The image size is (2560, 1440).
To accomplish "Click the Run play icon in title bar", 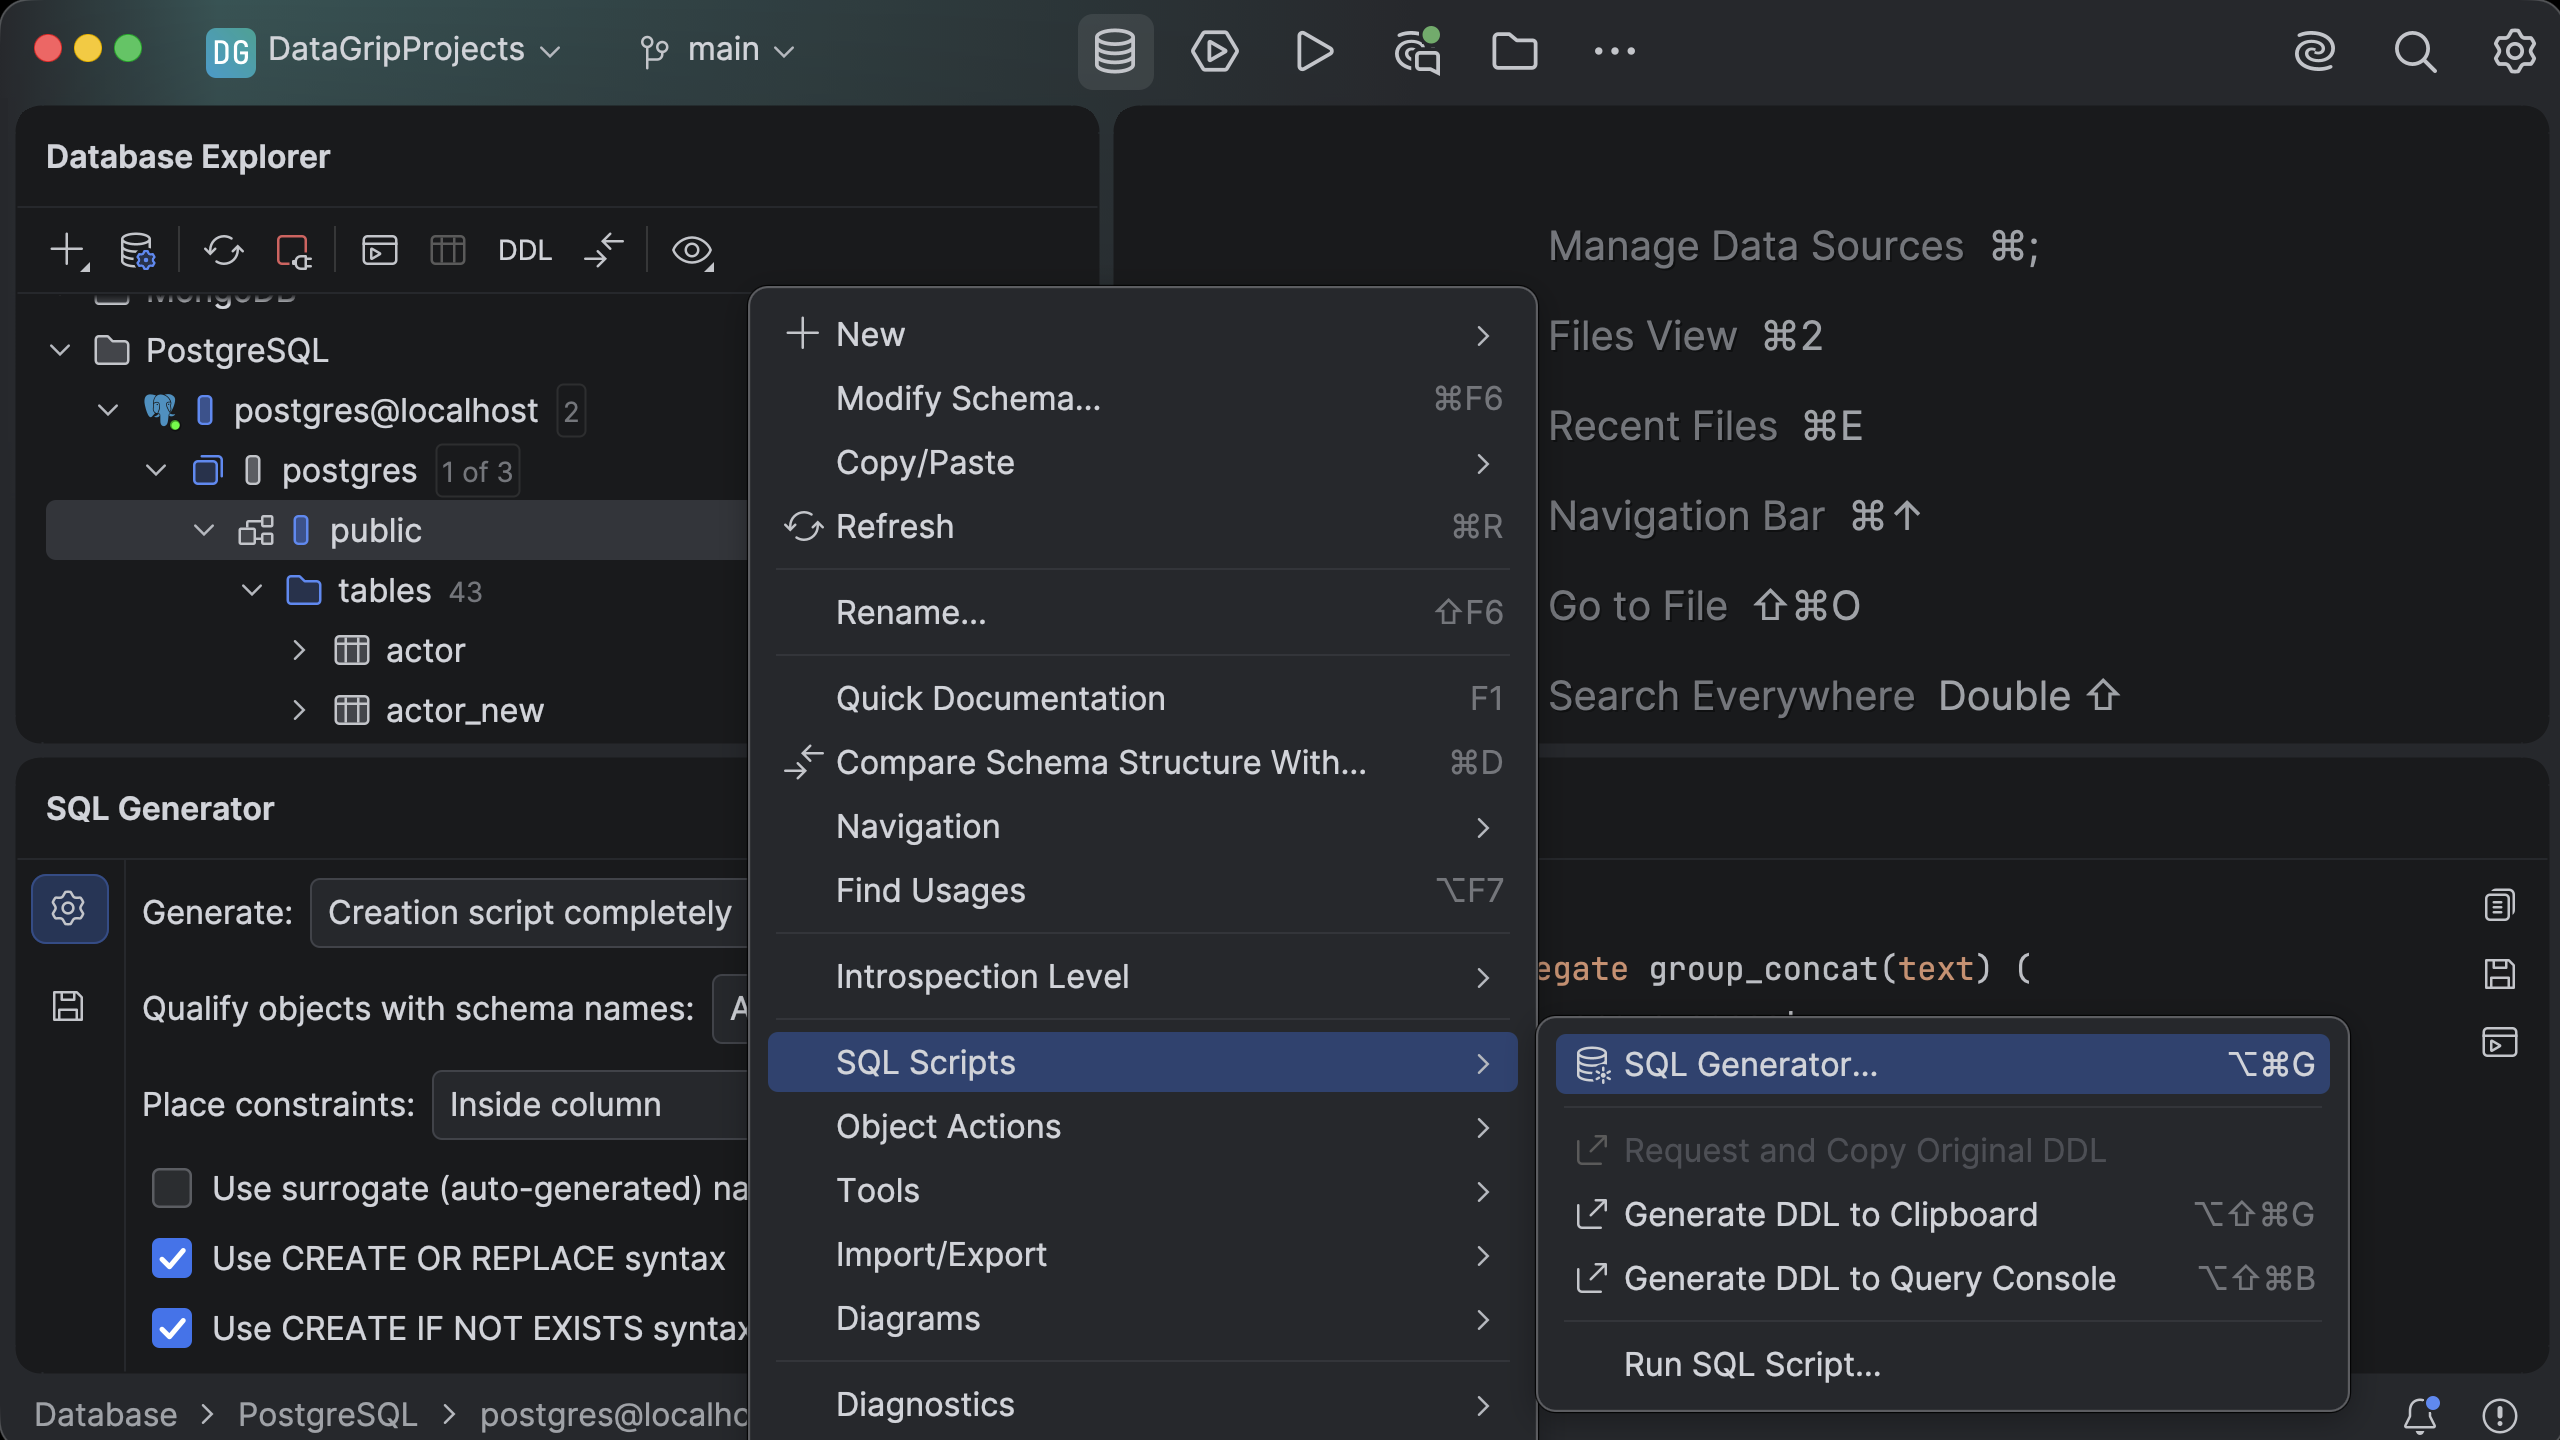I will pyautogui.click(x=1314, y=51).
